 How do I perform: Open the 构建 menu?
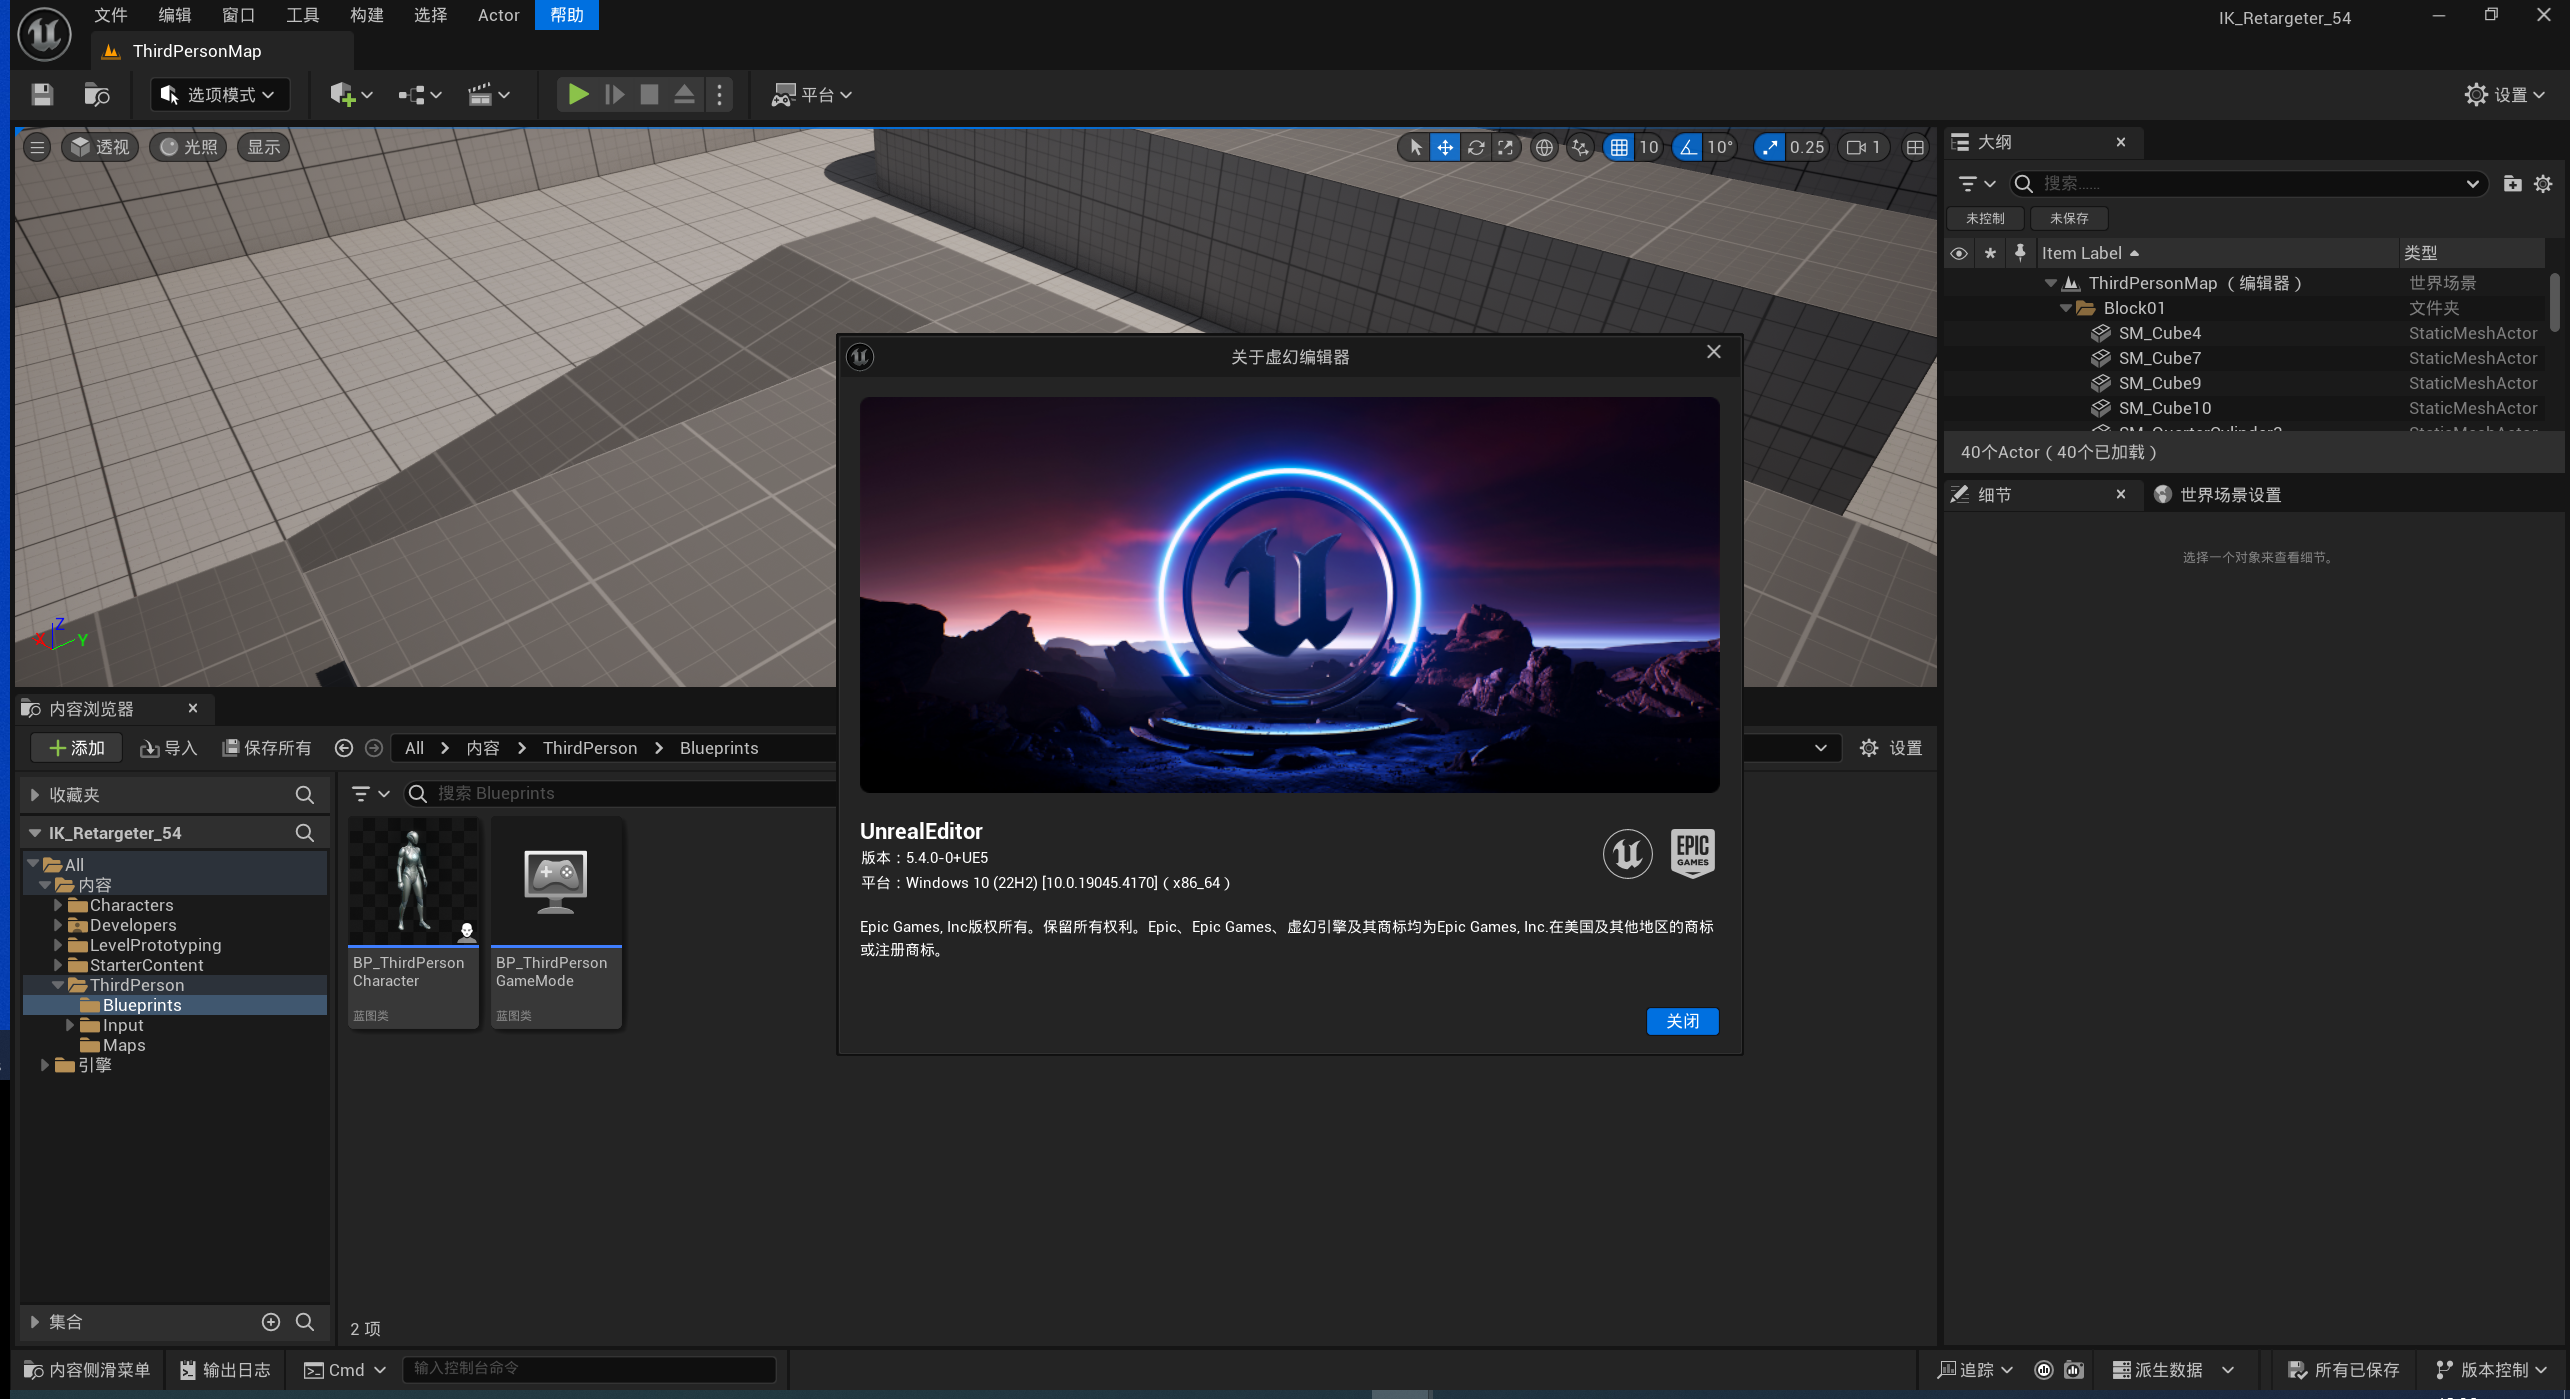(x=366, y=15)
